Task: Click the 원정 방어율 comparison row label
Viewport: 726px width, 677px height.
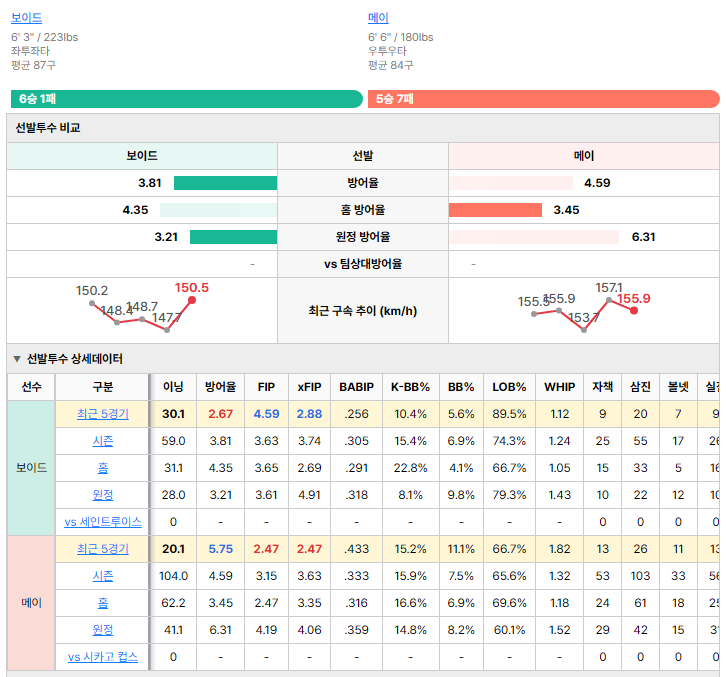Action: [x=363, y=237]
